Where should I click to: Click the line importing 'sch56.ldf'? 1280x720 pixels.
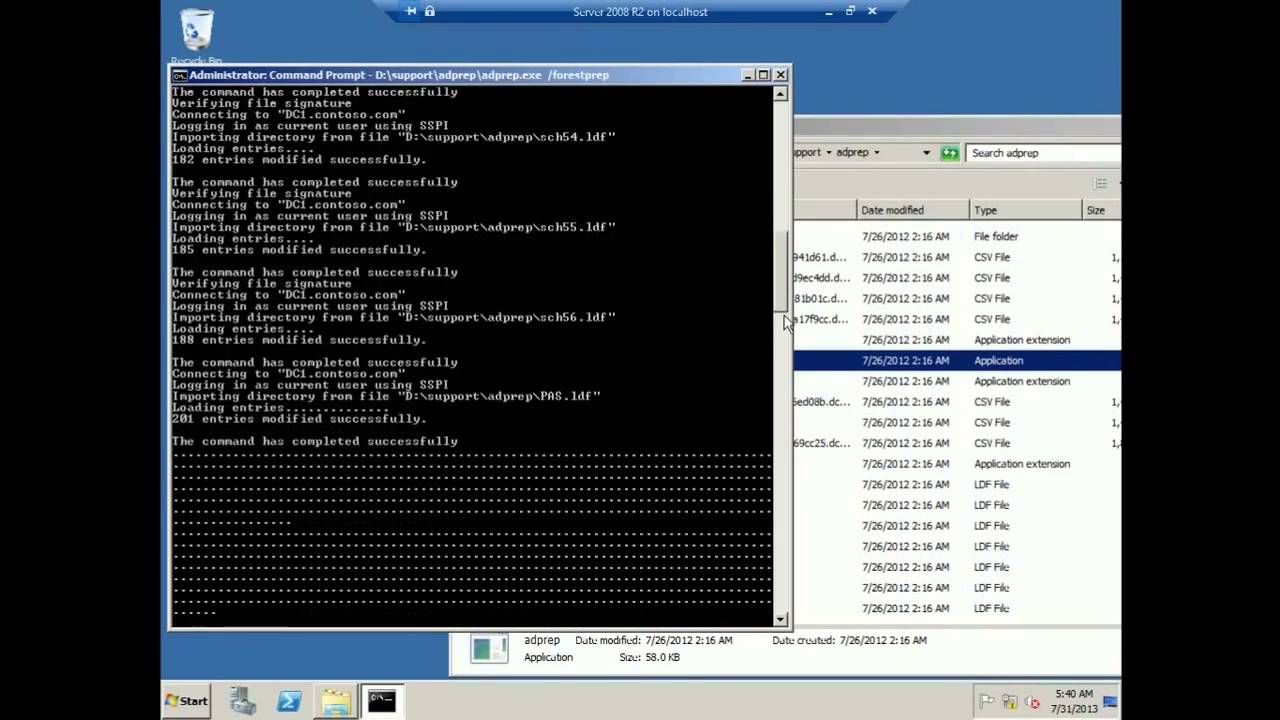click(394, 317)
